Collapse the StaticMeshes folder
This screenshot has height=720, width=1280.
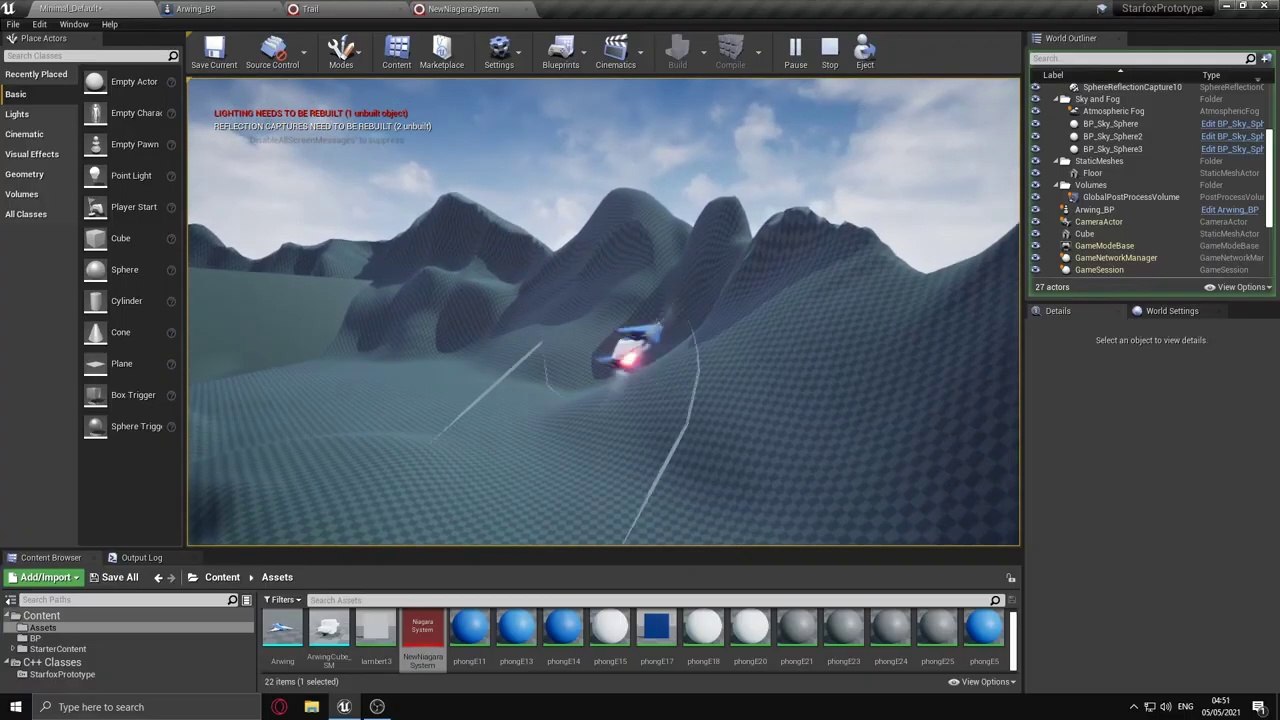1056,161
